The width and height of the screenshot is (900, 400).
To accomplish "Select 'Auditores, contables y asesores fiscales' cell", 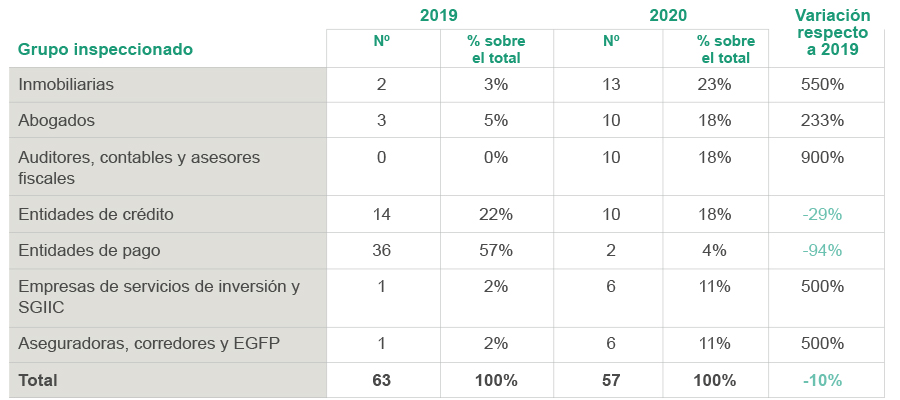I will click(x=125, y=167).
